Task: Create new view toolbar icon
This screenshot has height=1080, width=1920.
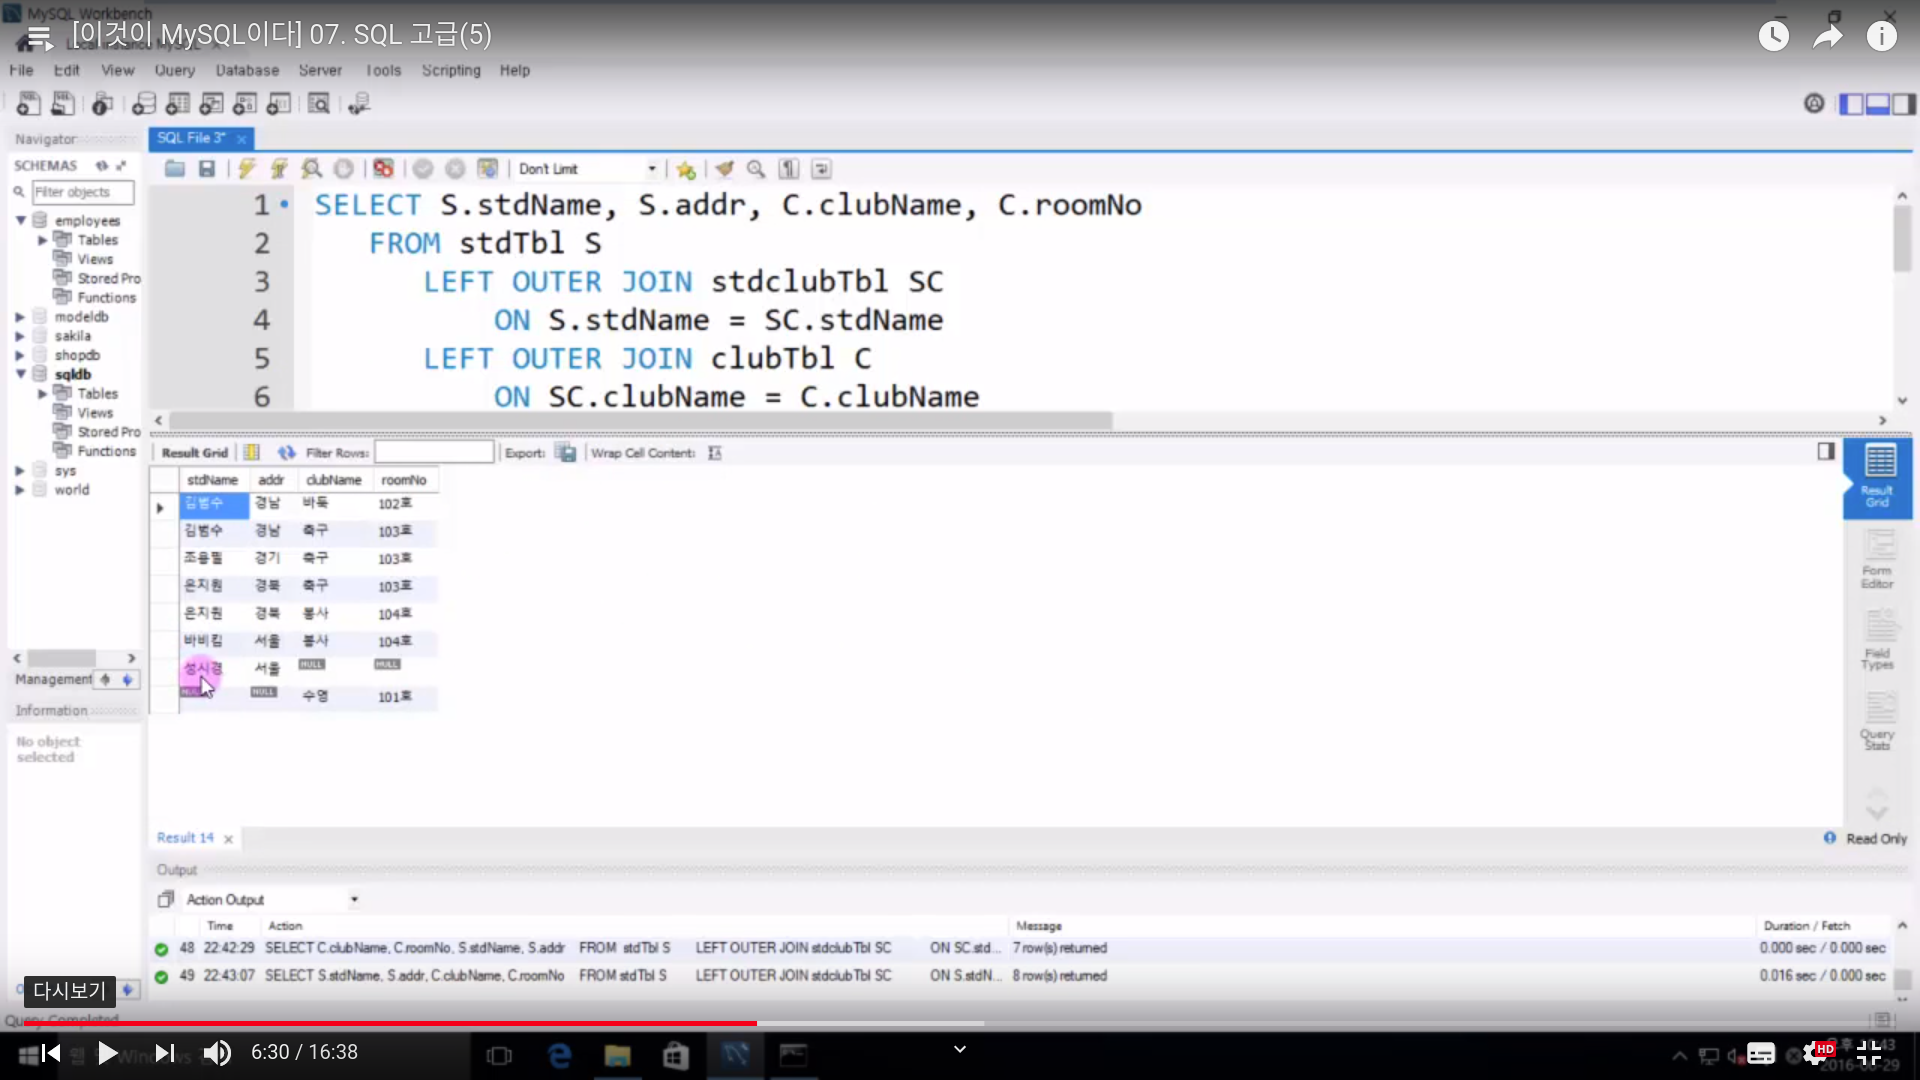Action: click(x=211, y=103)
